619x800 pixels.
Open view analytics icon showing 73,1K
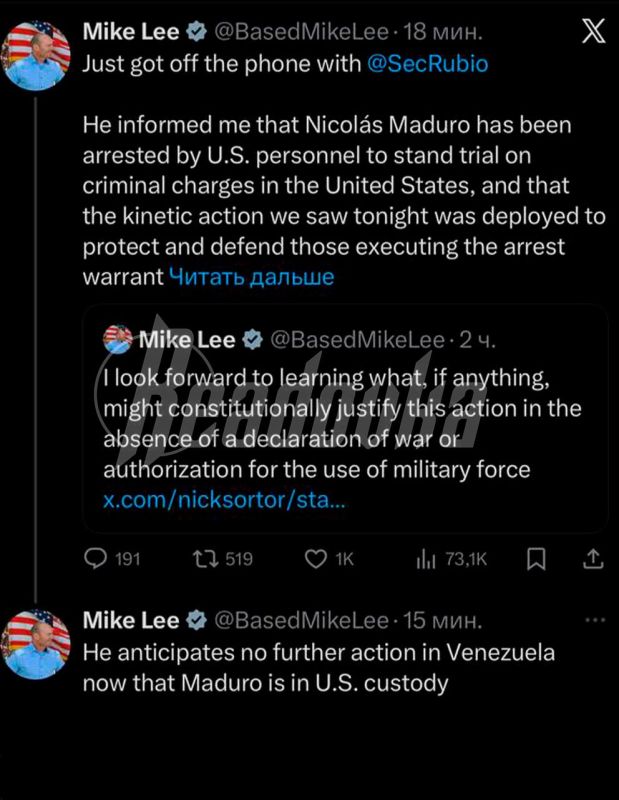(x=425, y=559)
